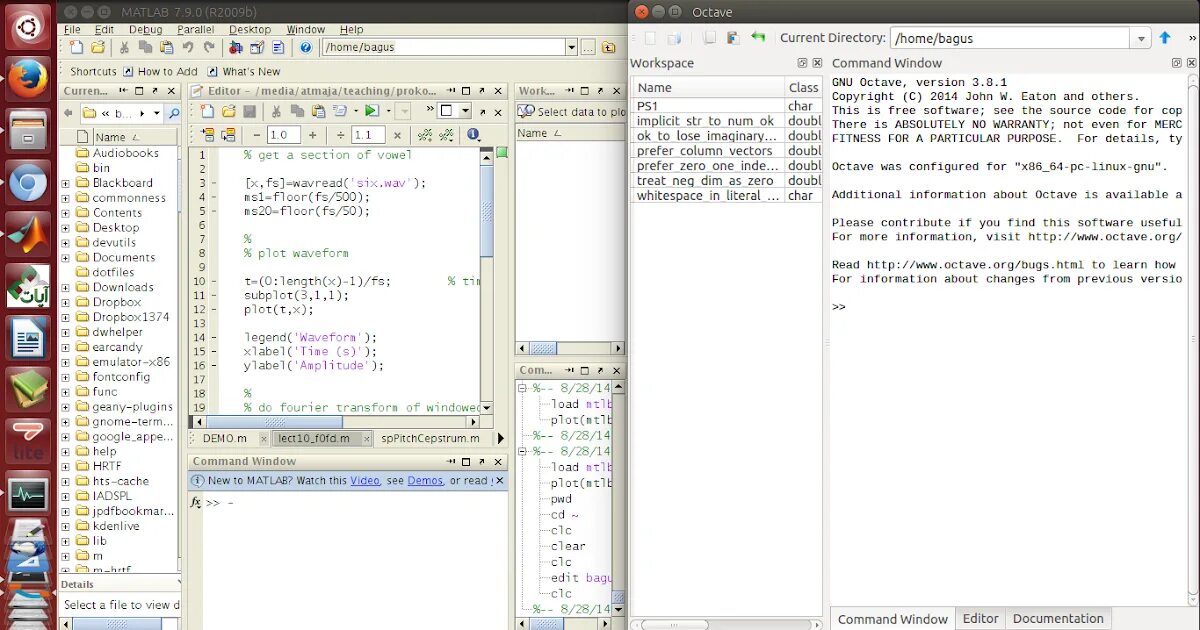Click Redo arrow in MATLAB main toolbar

coord(209,47)
